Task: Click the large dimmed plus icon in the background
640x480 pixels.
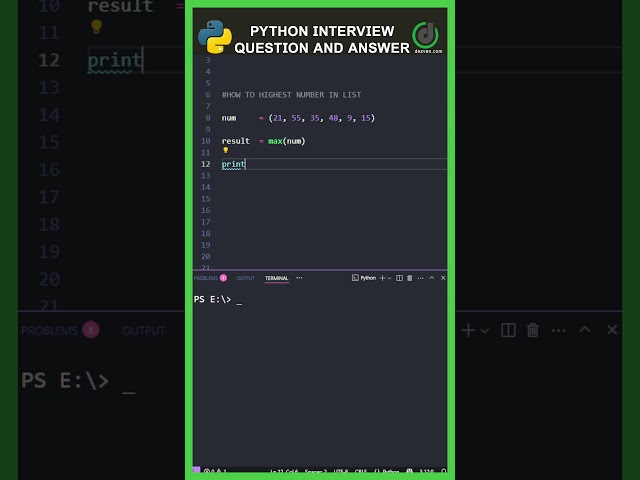Action: 468,330
